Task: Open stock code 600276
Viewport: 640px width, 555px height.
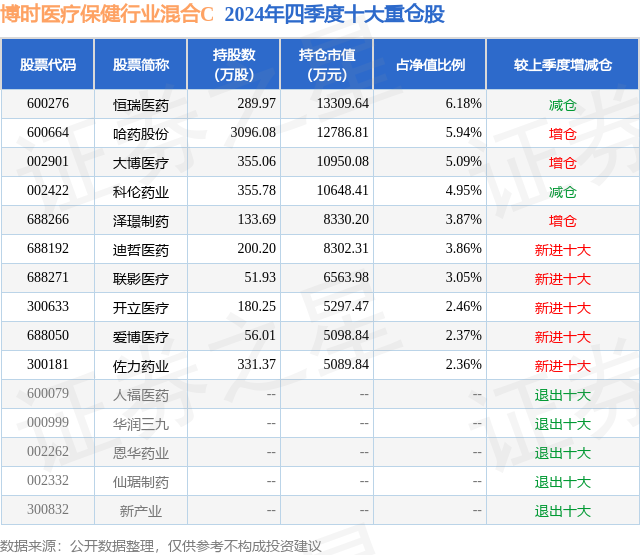Action: pos(48,104)
